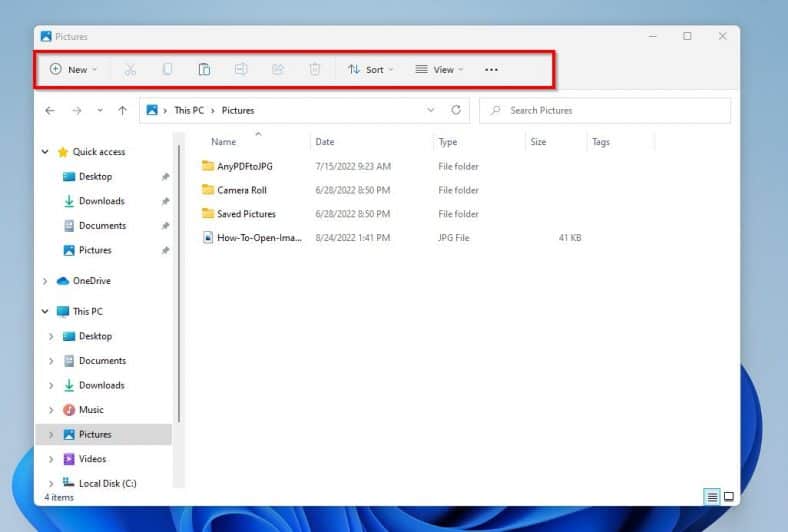Click the Cut scissors icon in toolbar
This screenshot has height=532, width=788.
[x=130, y=70]
